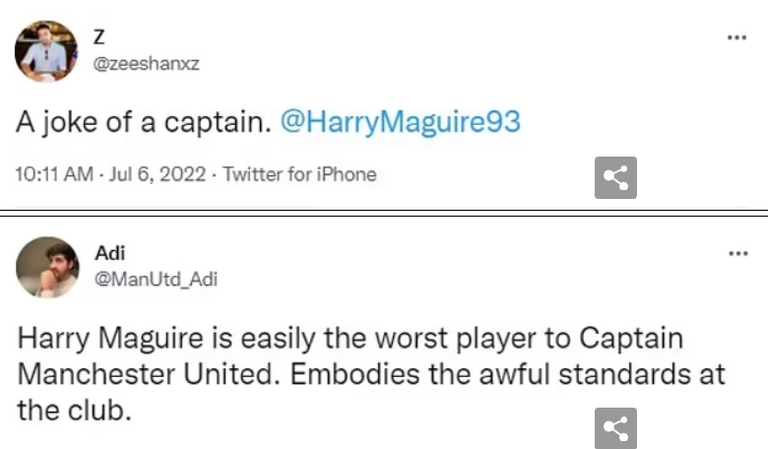Open the @HarryMaguire93 mention
Image resolution: width=768 pixels, height=449 pixels.
tap(400, 124)
